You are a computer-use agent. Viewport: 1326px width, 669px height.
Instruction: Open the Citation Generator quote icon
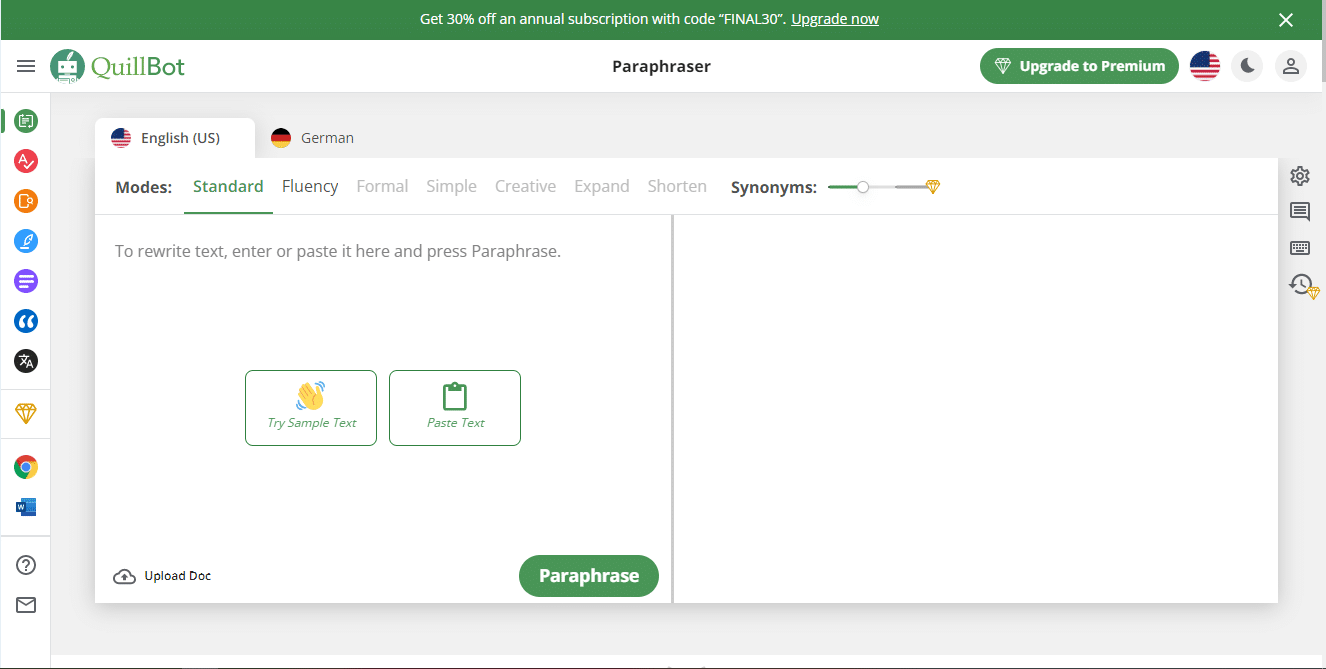pyautogui.click(x=26, y=321)
